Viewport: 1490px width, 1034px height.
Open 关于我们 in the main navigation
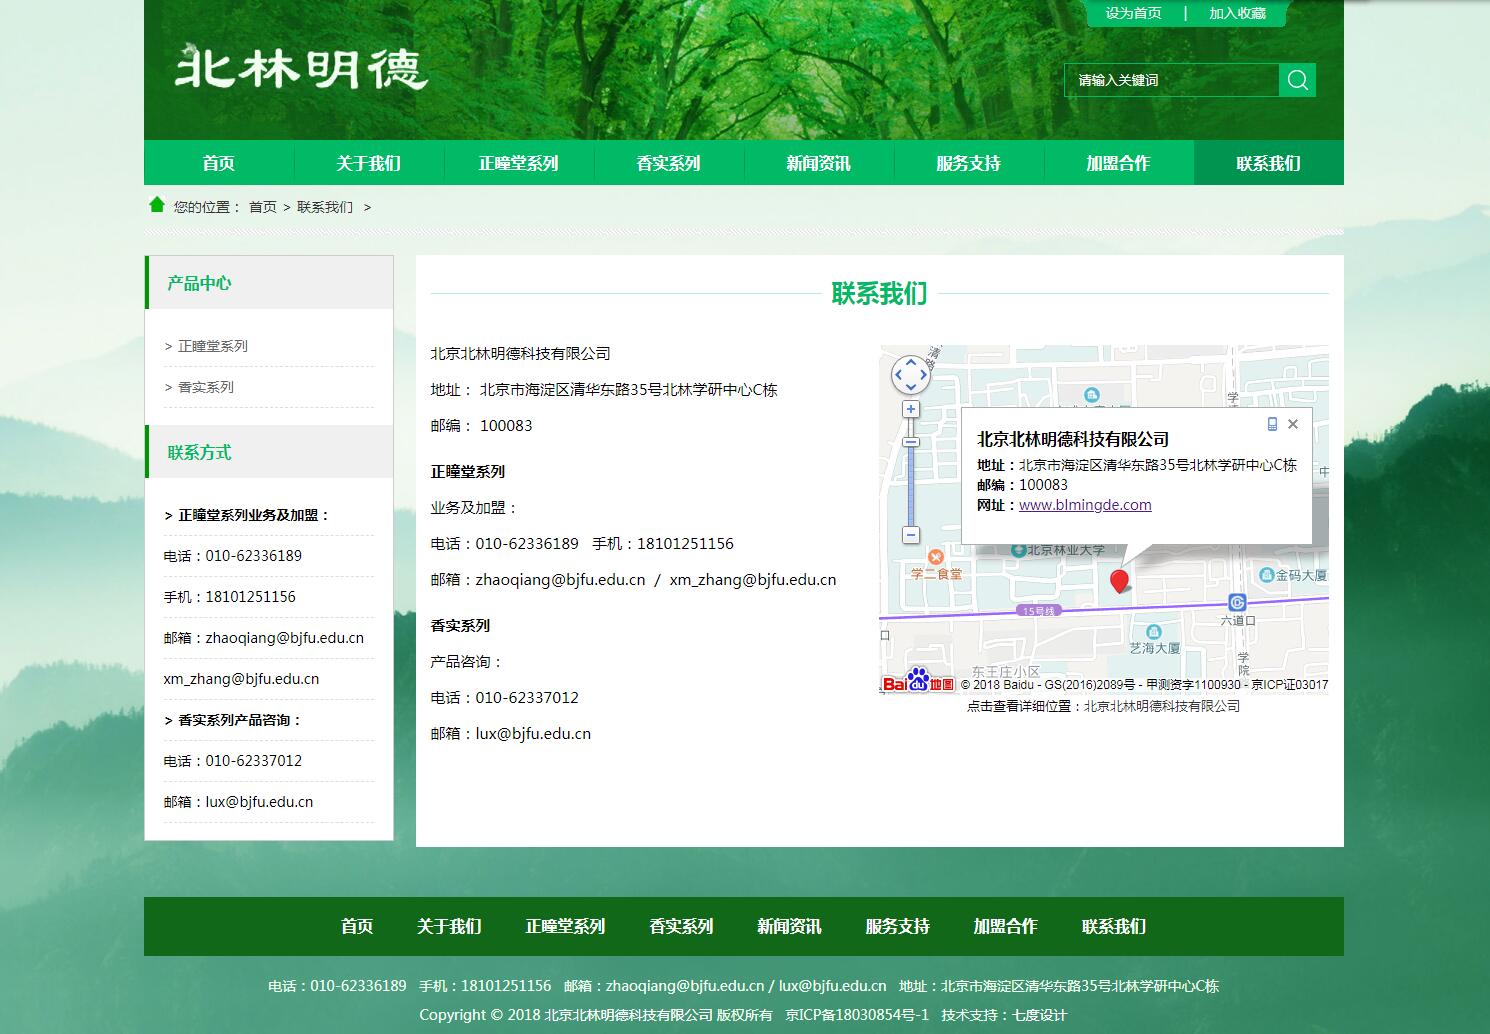(369, 163)
